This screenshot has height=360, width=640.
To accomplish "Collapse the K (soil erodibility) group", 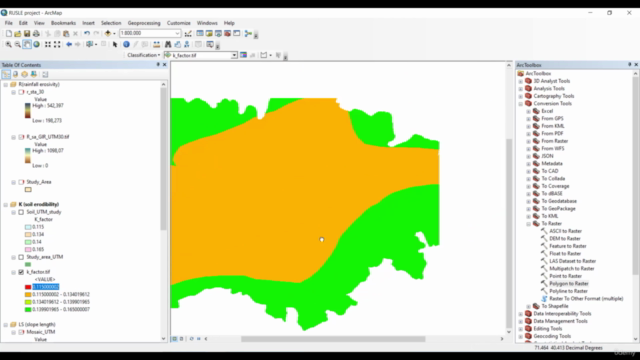I will coord(6,204).
